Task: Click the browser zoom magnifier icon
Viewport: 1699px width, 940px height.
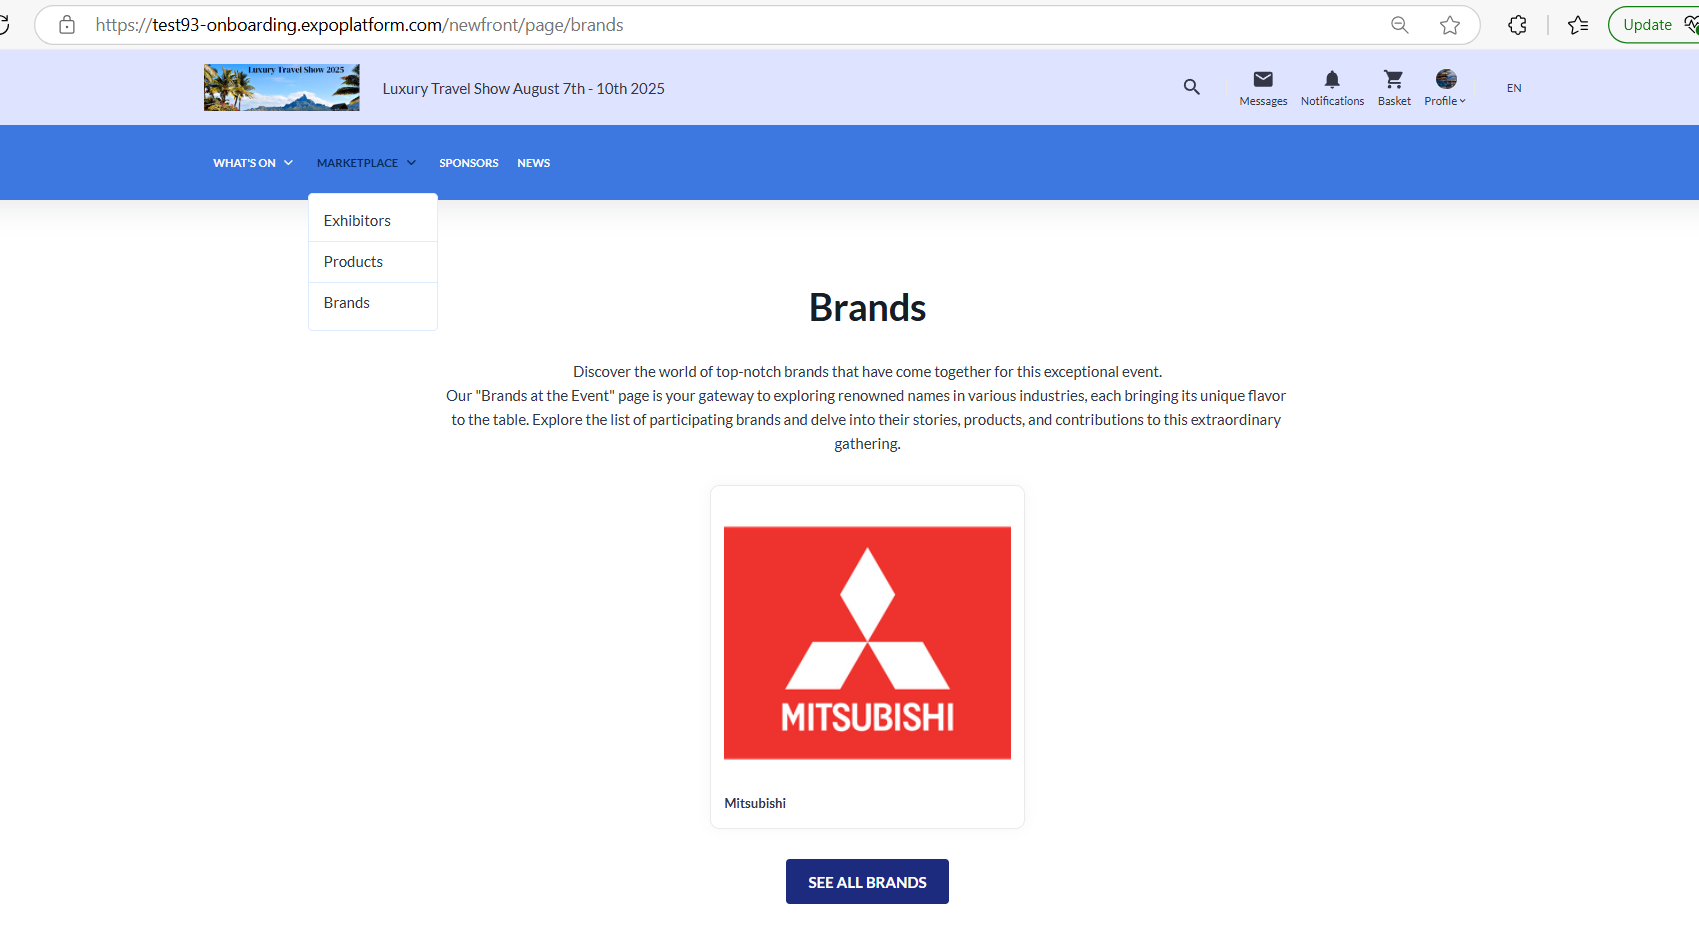Action: [1400, 25]
